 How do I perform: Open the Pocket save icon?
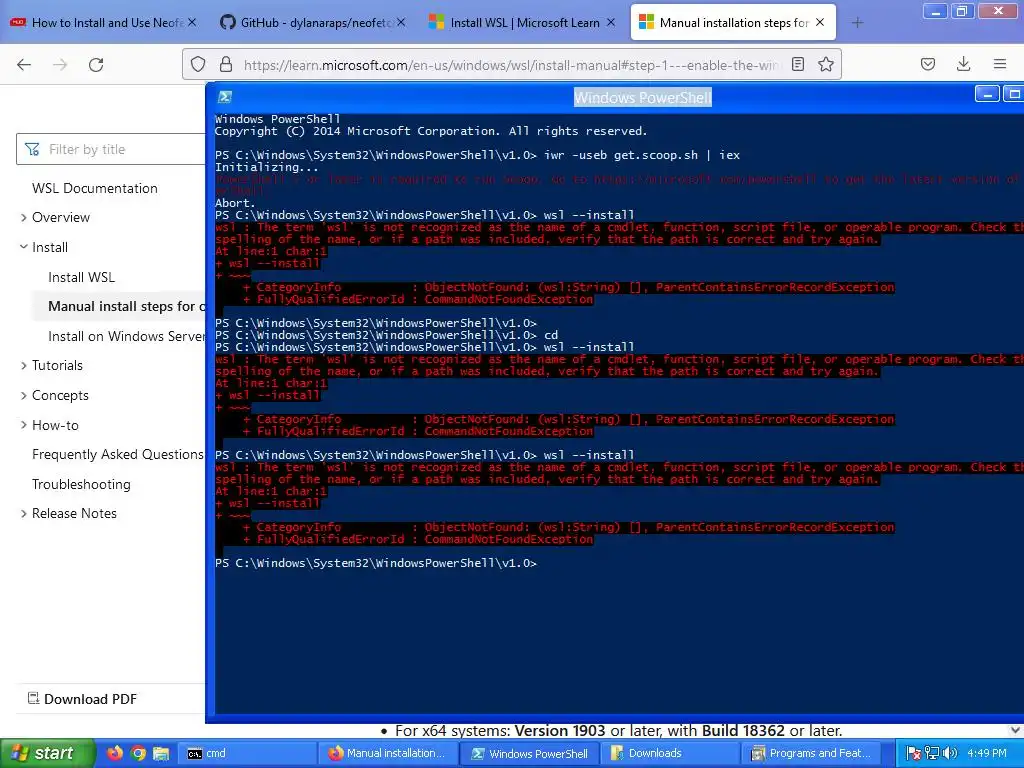[927, 64]
